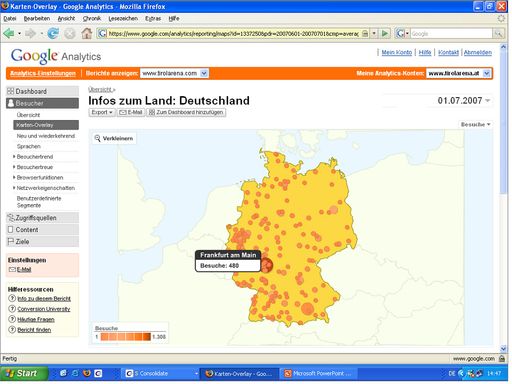Switch to Microsoft PowerPoint taskbar item

[x=318, y=374]
